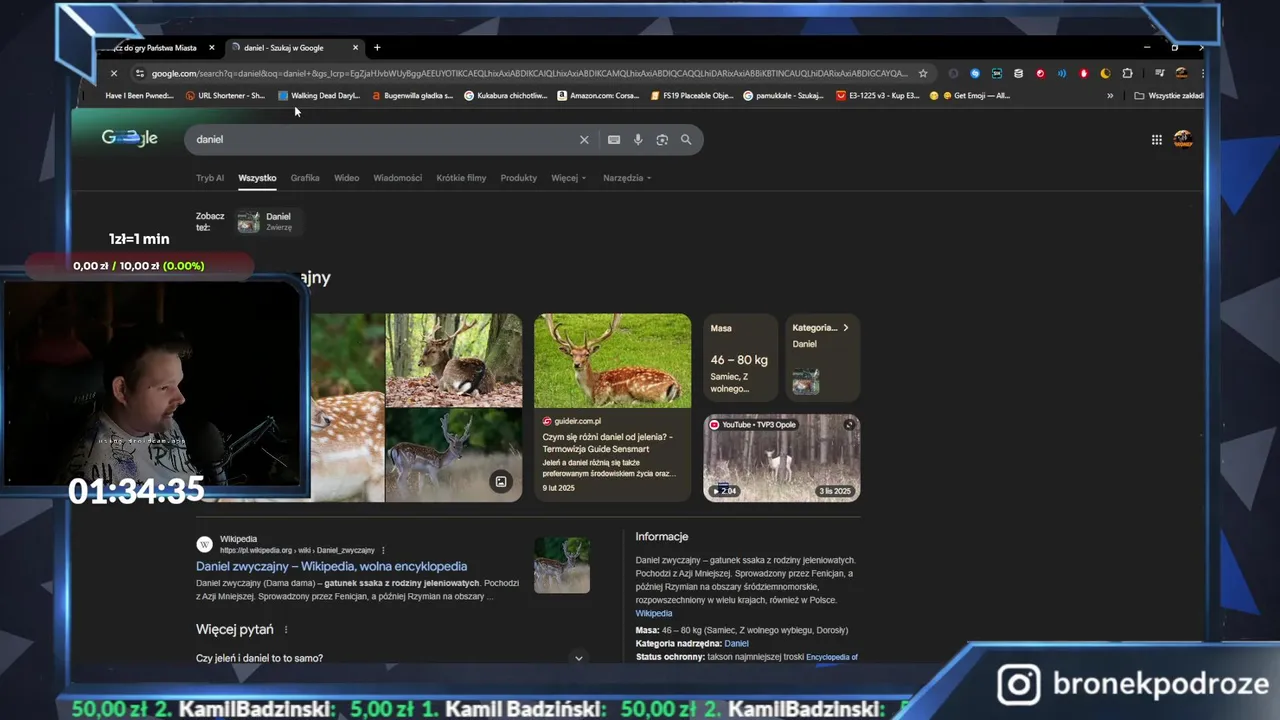Open a new tab with the plus button
The height and width of the screenshot is (720, 1280).
[x=377, y=47]
